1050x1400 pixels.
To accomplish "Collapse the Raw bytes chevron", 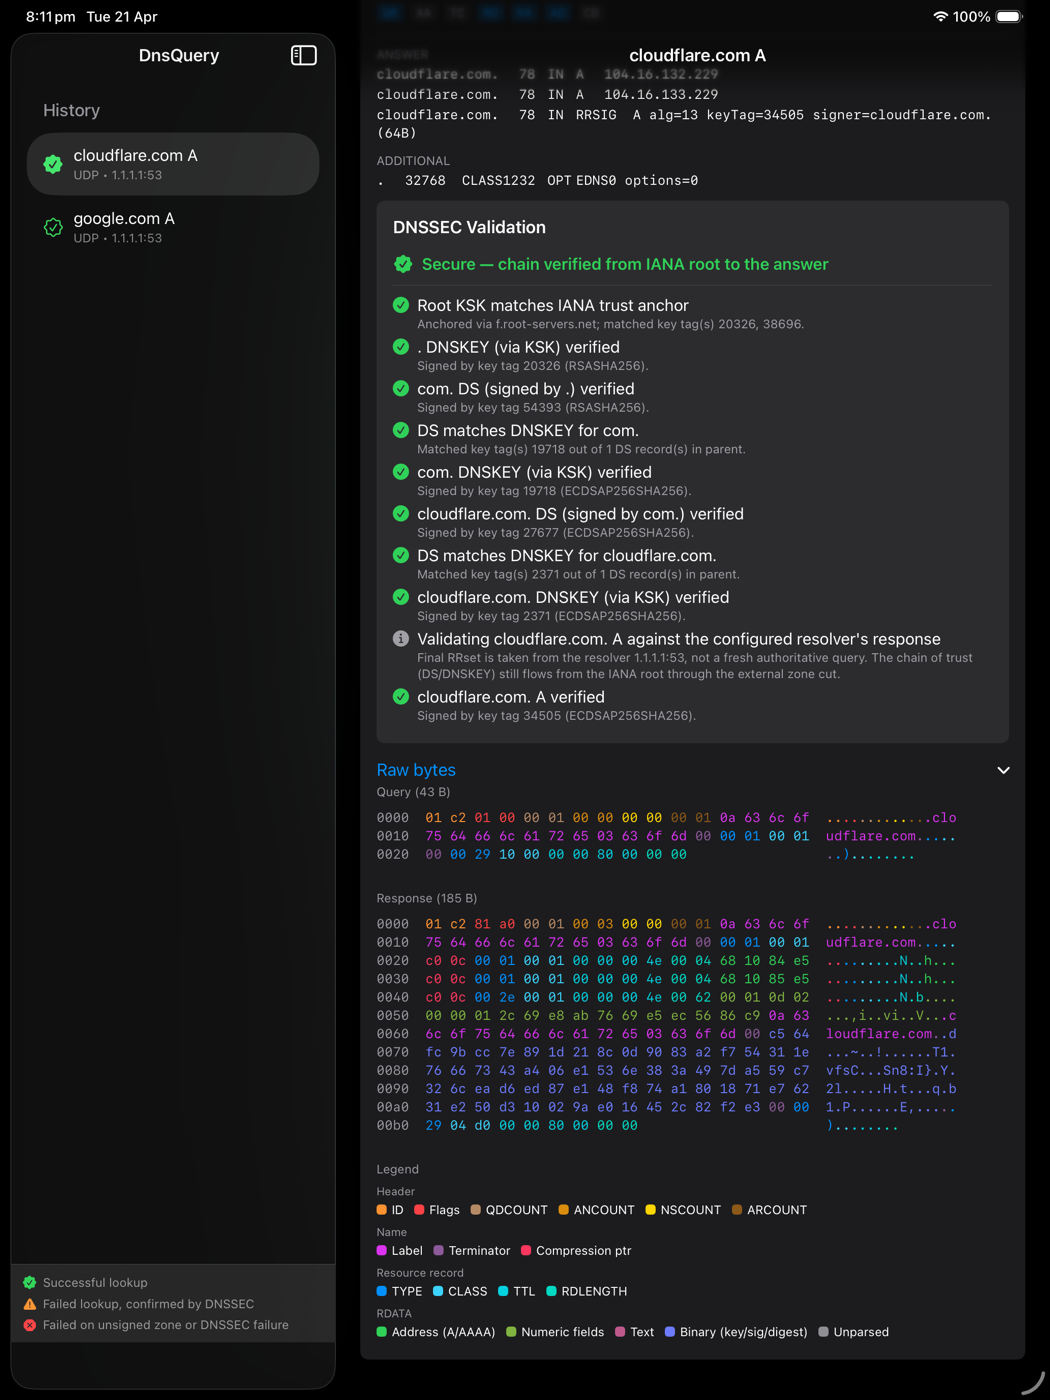I will tap(1003, 770).
